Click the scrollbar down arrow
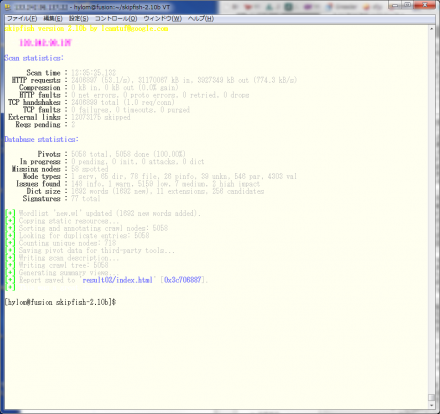Screen dimensions: 440x414 [432, 405]
